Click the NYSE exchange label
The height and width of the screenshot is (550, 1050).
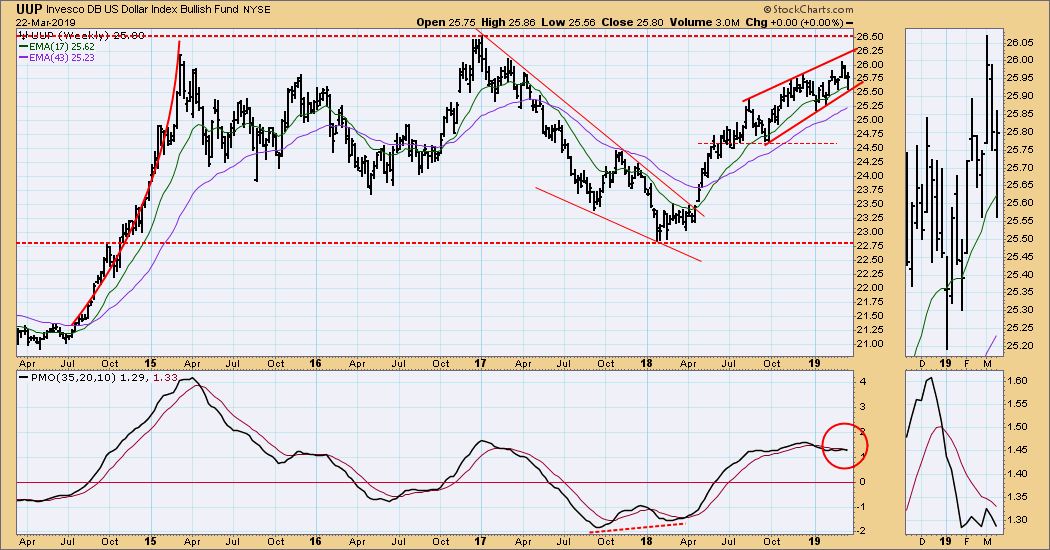tap(256, 10)
